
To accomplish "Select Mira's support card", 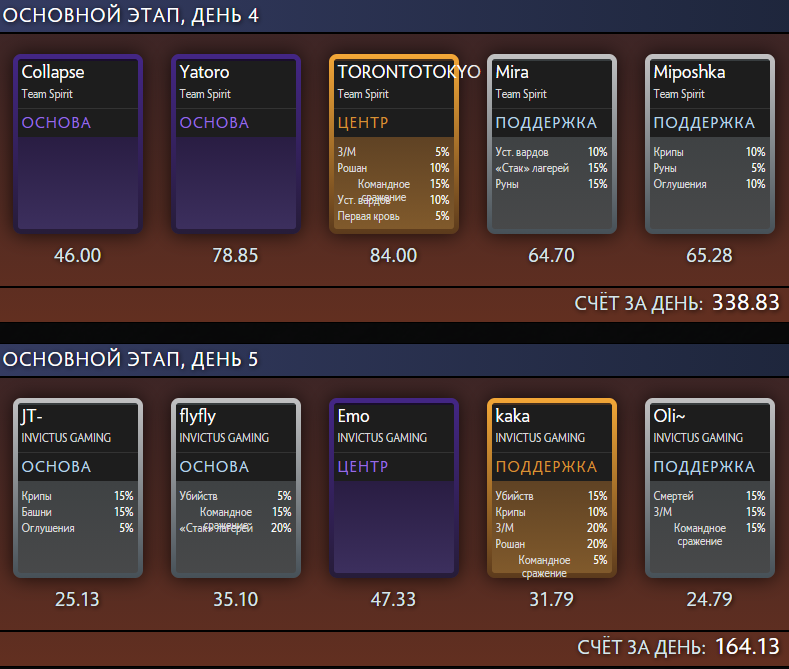I will click(x=552, y=144).
